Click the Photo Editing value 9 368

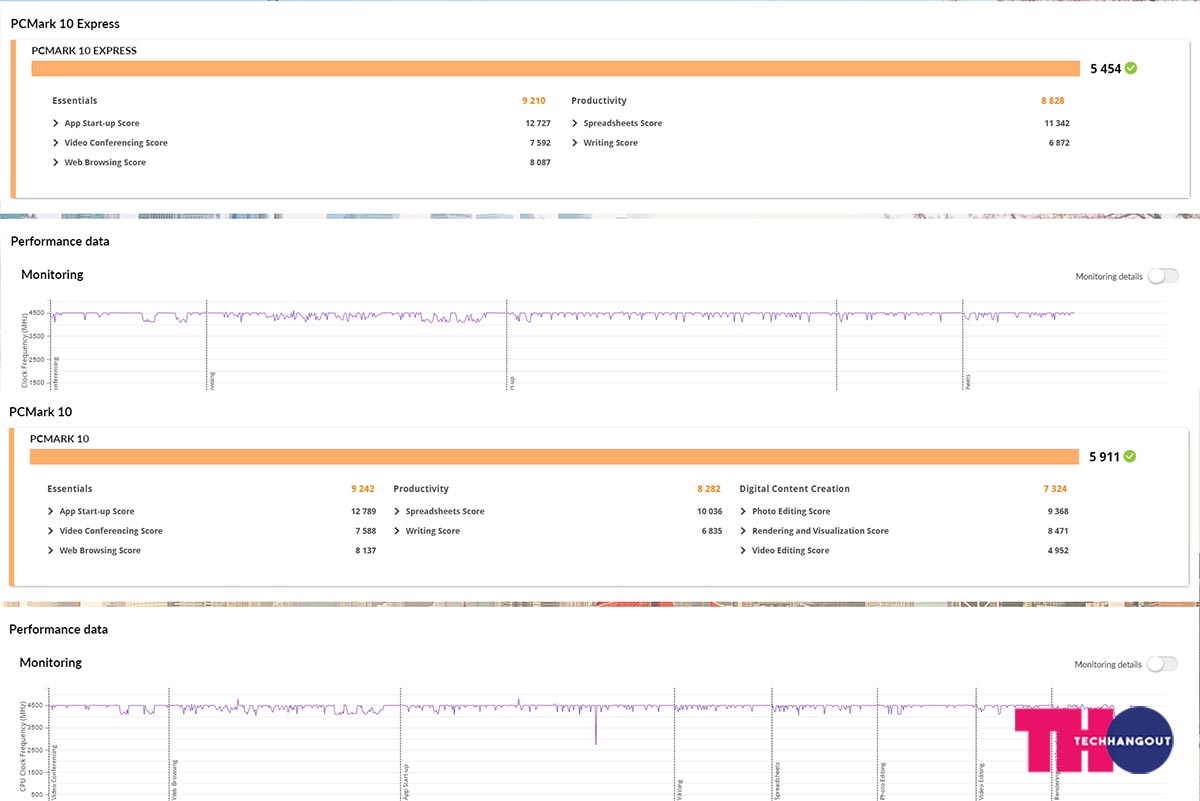click(x=1058, y=511)
